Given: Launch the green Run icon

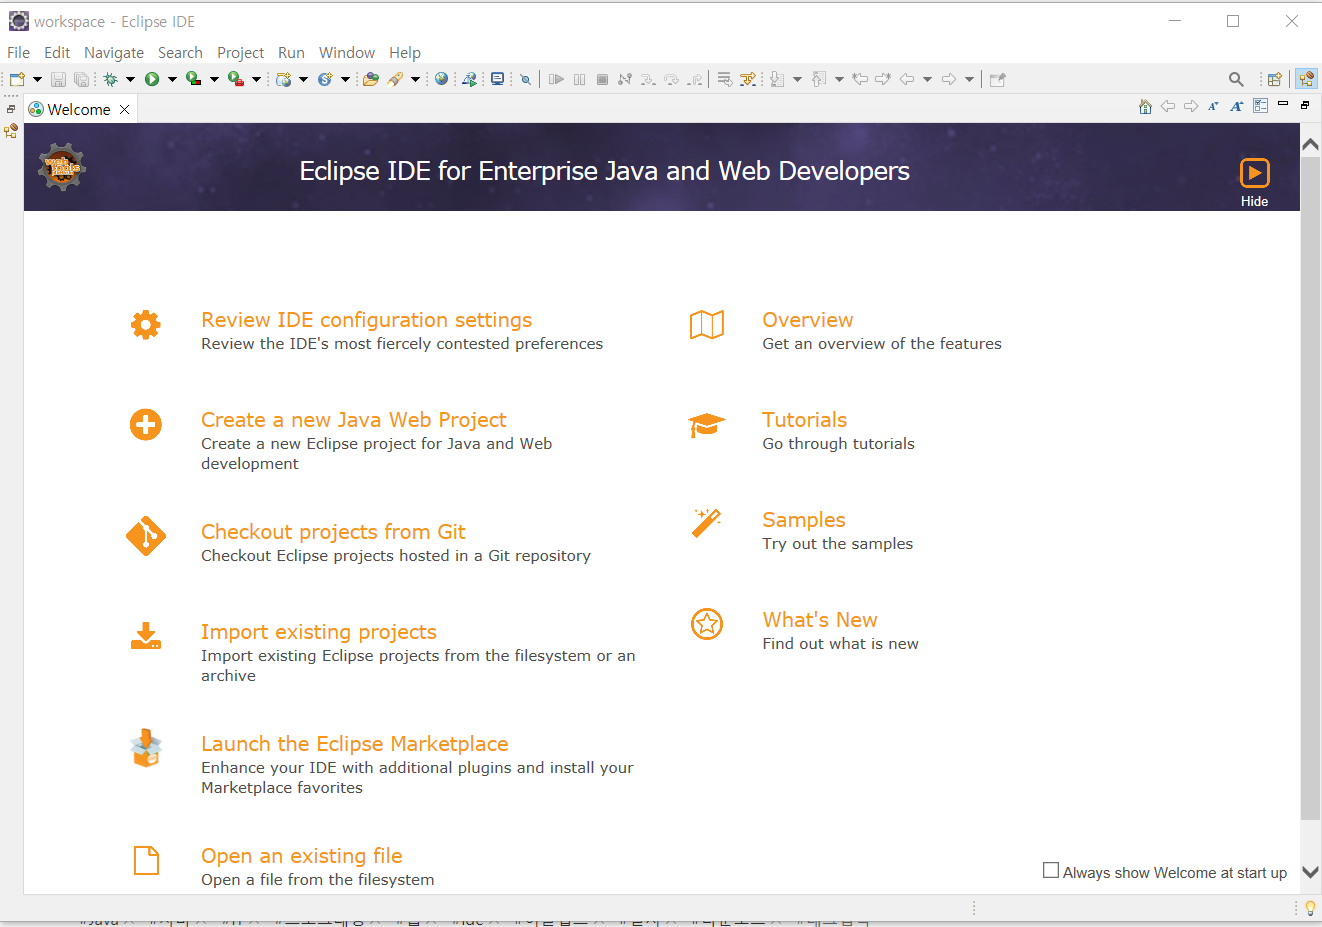Looking at the screenshot, I should point(152,78).
